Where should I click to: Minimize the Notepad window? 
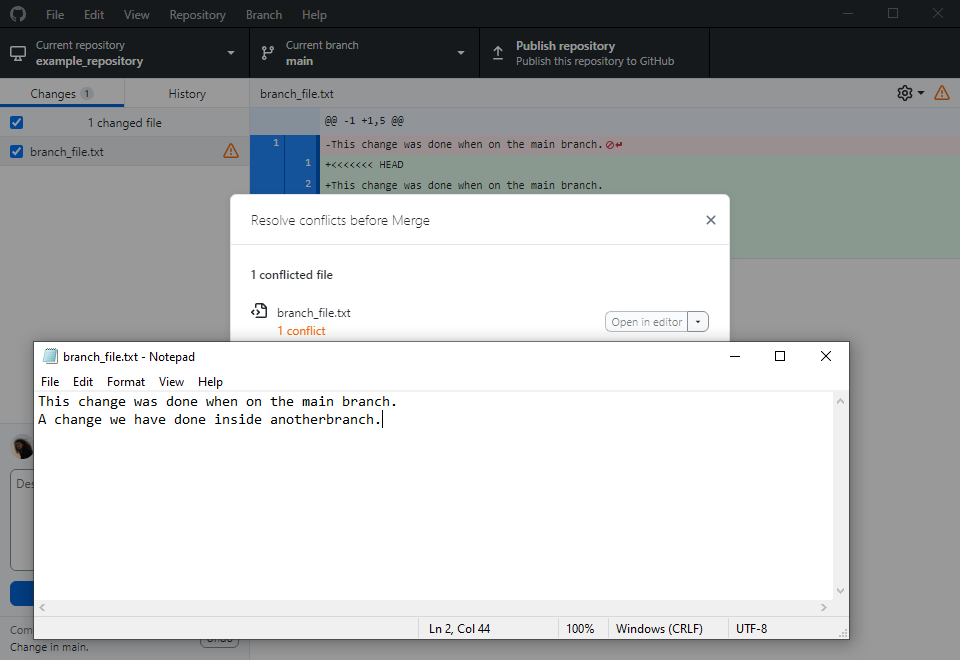tap(735, 356)
